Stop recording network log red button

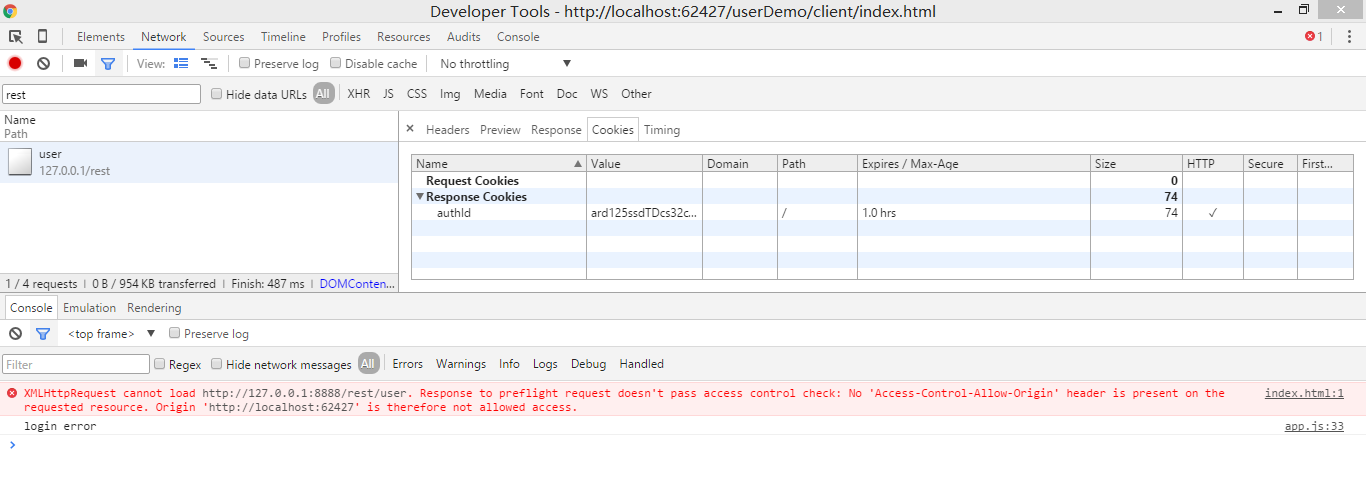pos(15,63)
